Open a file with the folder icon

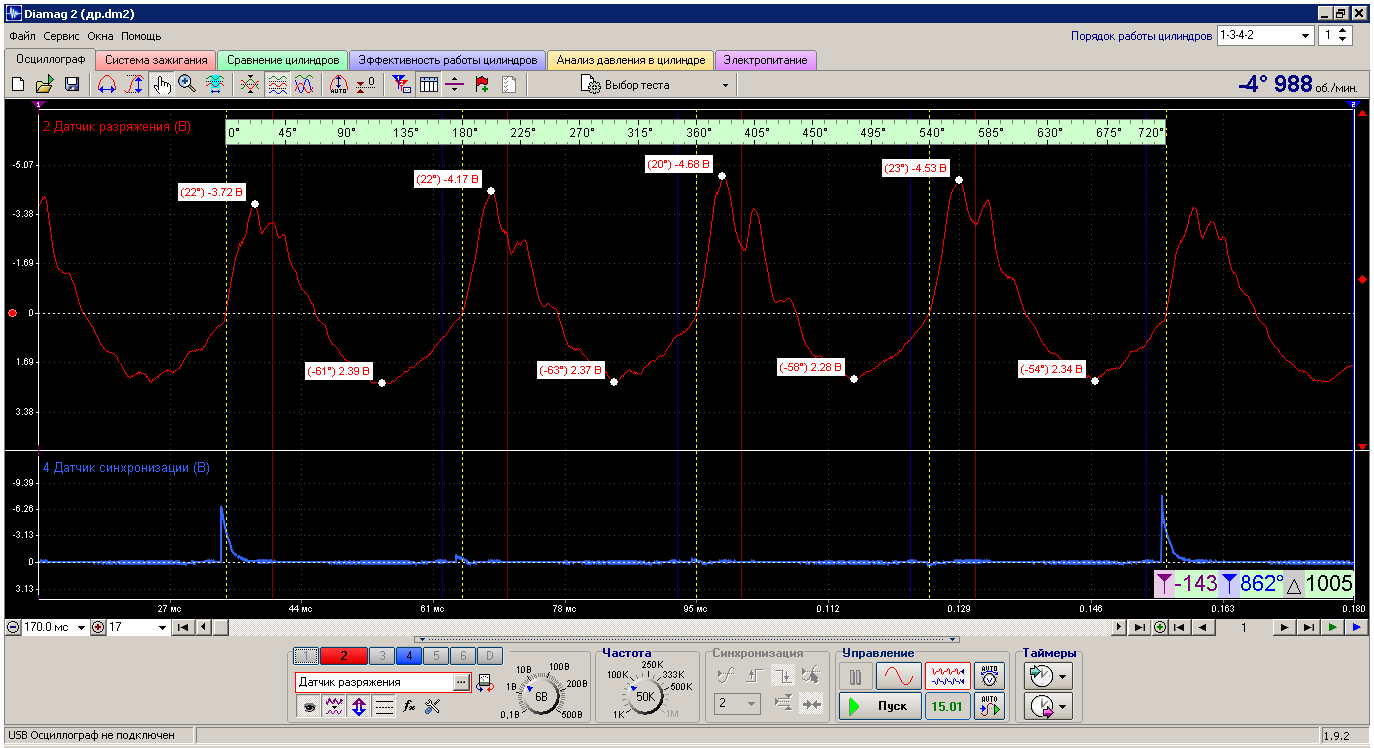pyautogui.click(x=45, y=85)
